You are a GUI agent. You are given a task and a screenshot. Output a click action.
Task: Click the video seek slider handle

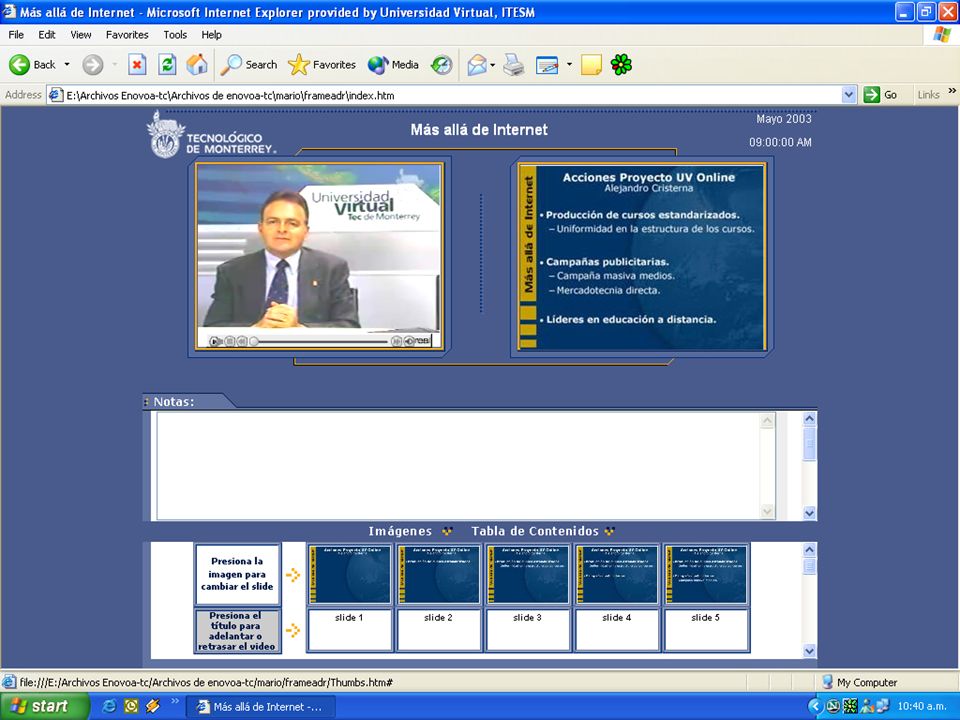click(254, 341)
